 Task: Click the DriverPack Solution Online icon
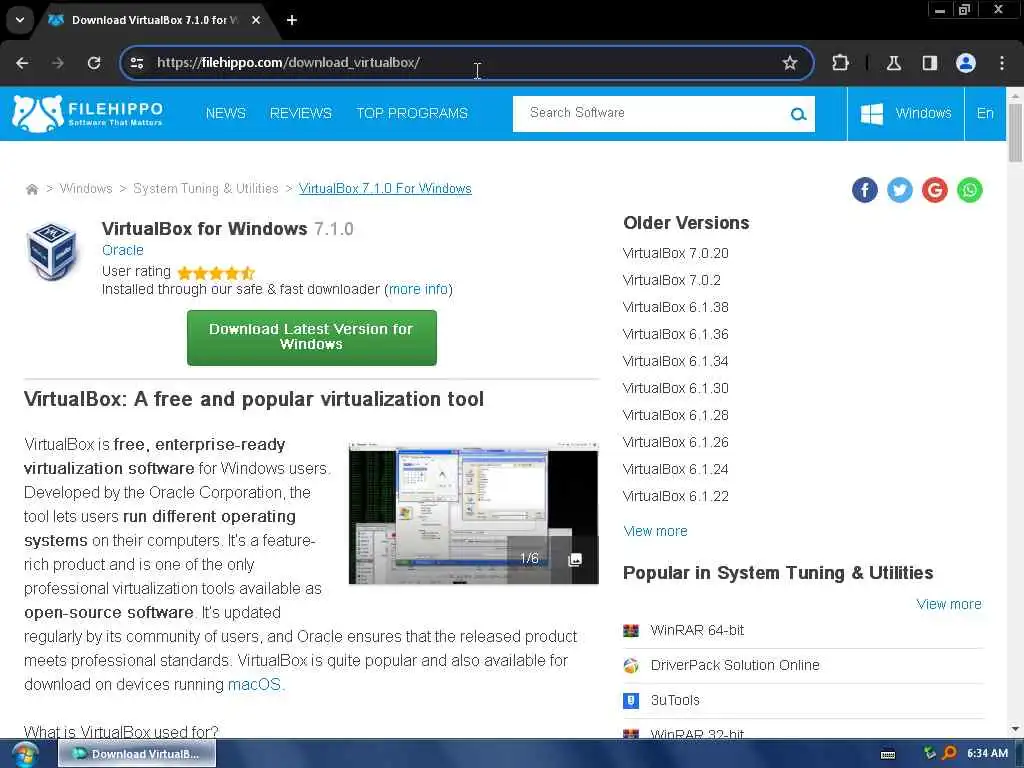(631, 665)
